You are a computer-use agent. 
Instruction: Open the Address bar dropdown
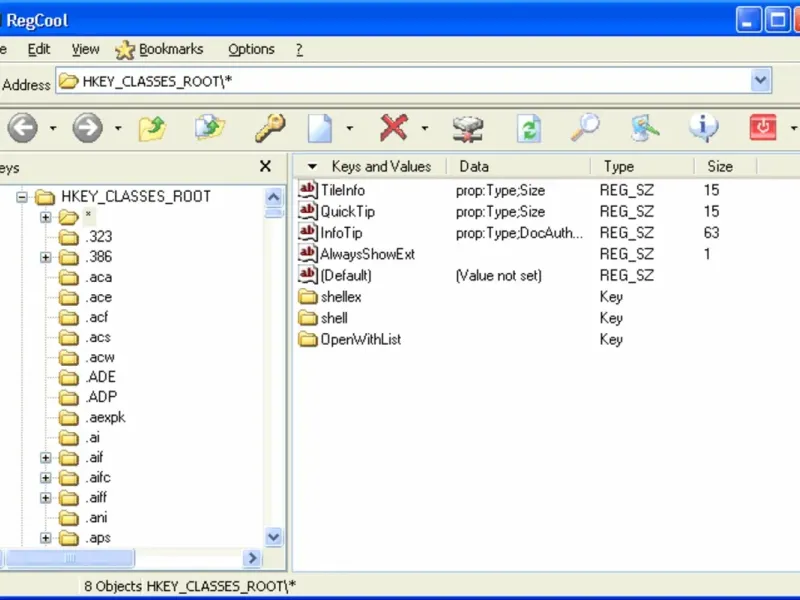(x=760, y=81)
